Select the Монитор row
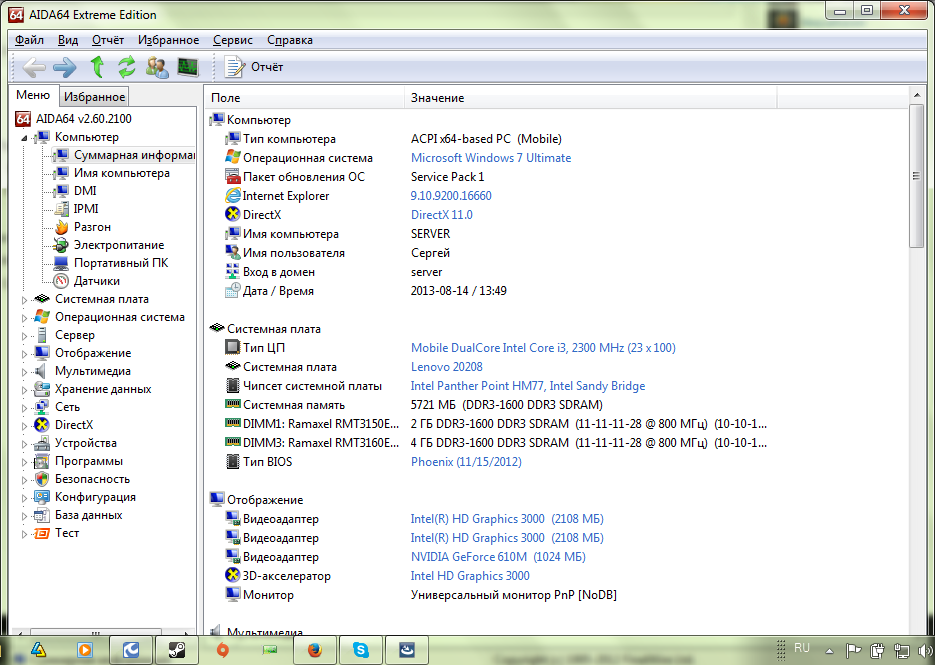This screenshot has height=665, width=935. pyautogui.click(x=420, y=595)
